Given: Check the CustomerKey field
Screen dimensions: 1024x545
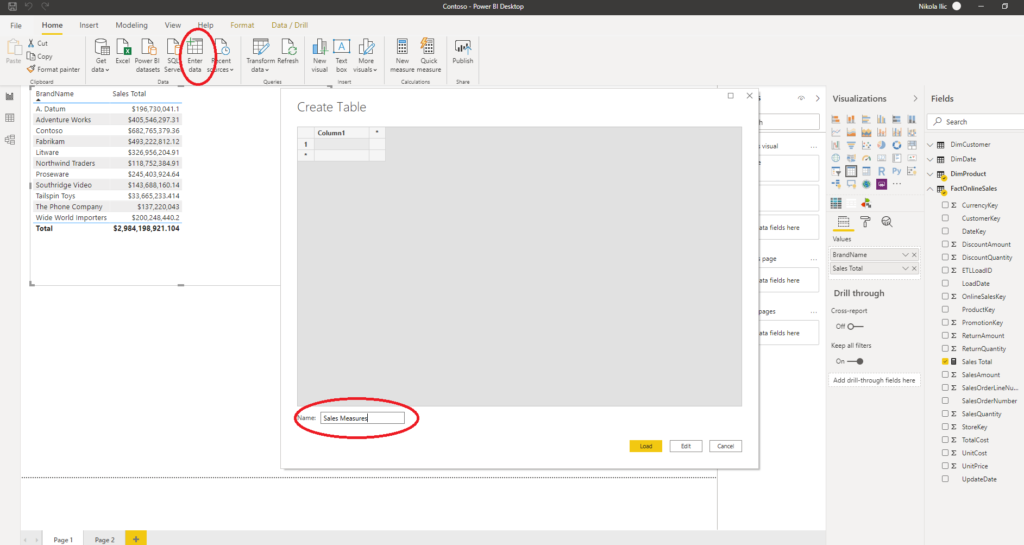Looking at the screenshot, I should (945, 218).
